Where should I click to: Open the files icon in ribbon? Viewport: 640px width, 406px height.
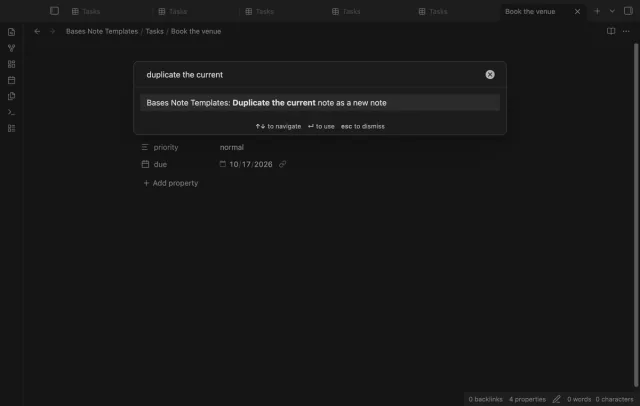pos(11,32)
